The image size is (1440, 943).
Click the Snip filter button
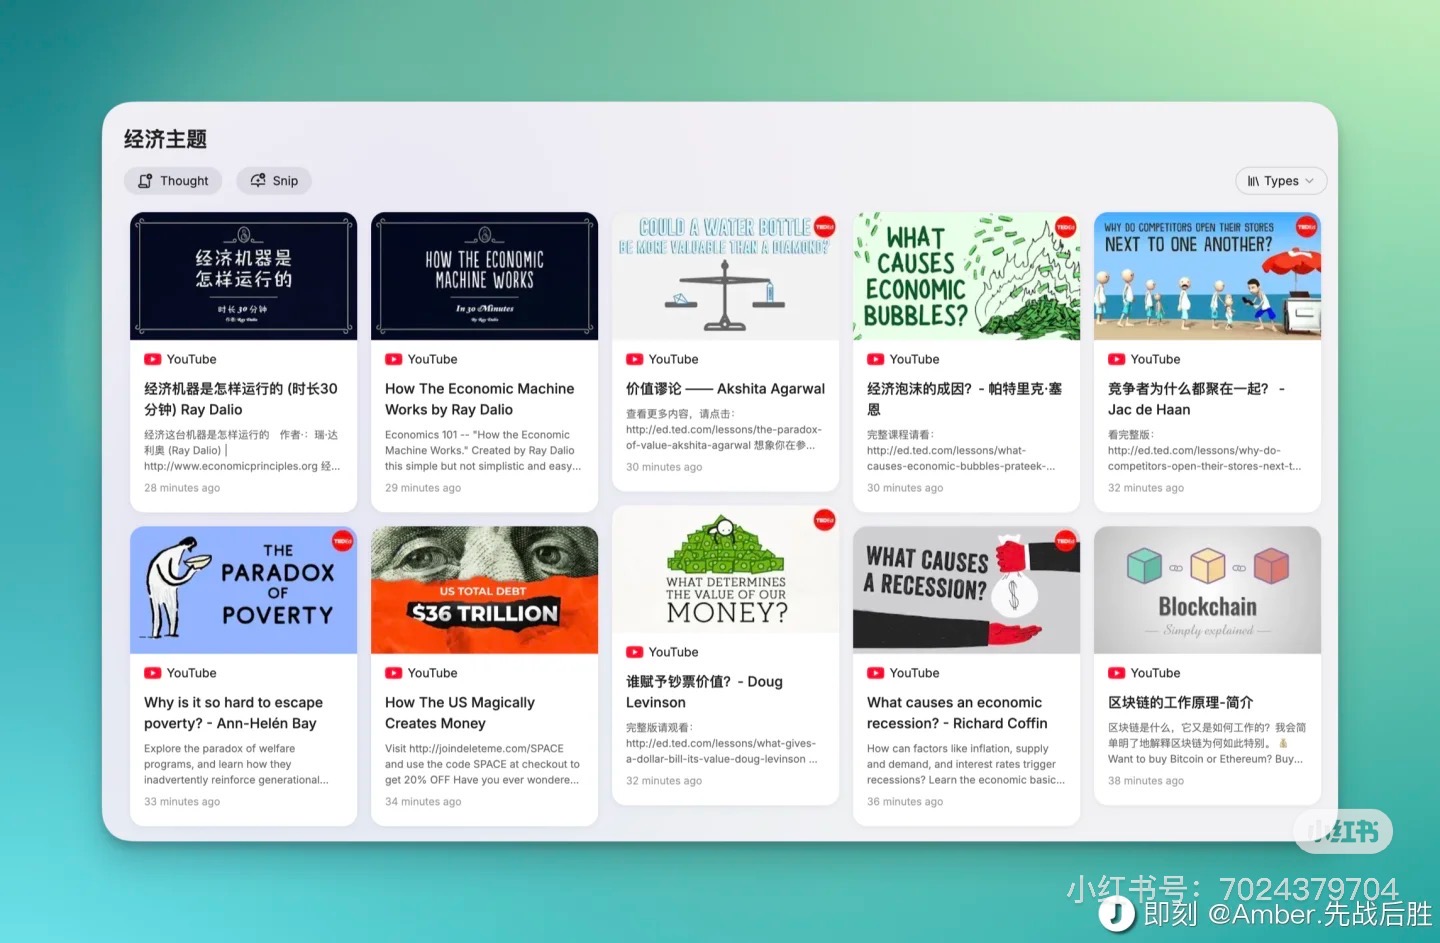click(x=274, y=181)
